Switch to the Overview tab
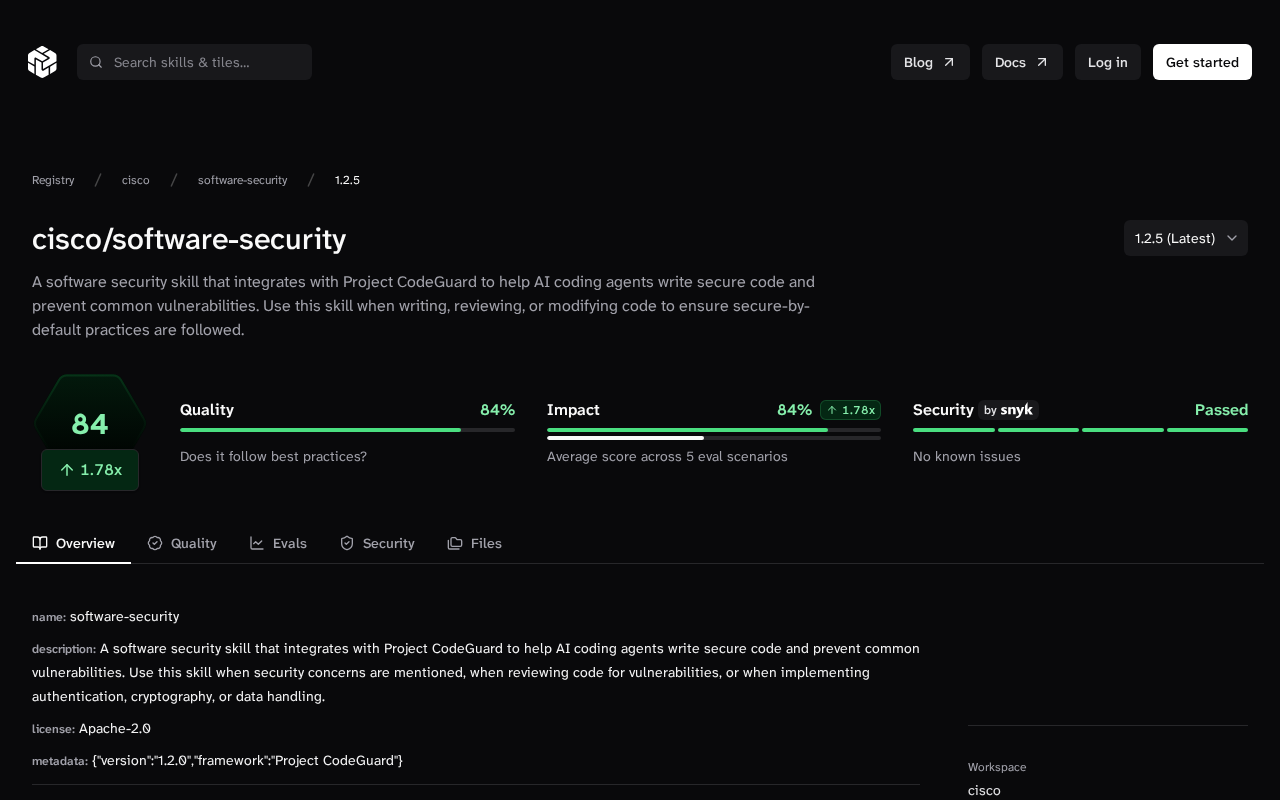This screenshot has height=800, width=1280. tap(73, 543)
